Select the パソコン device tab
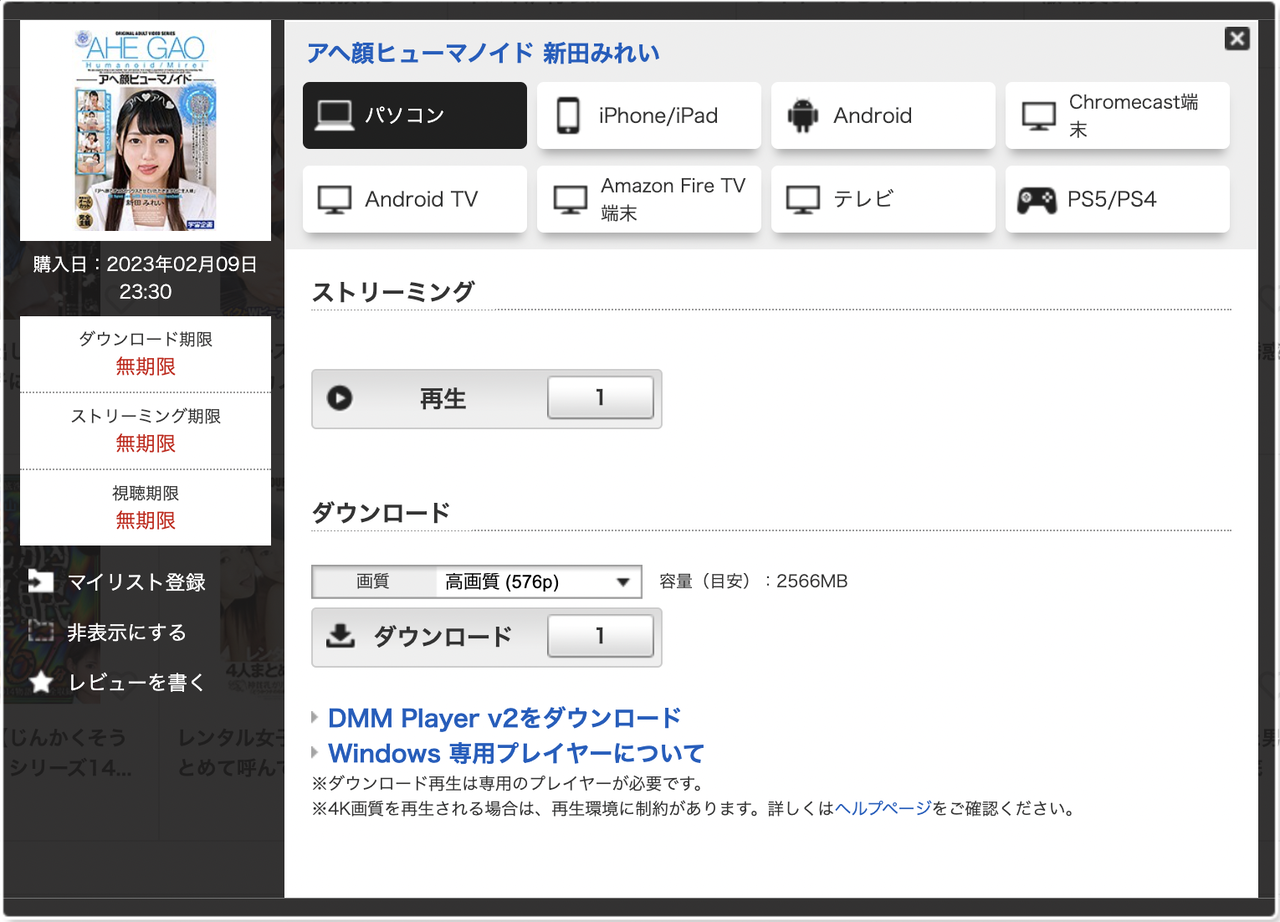This screenshot has width=1280, height=922. (x=414, y=116)
